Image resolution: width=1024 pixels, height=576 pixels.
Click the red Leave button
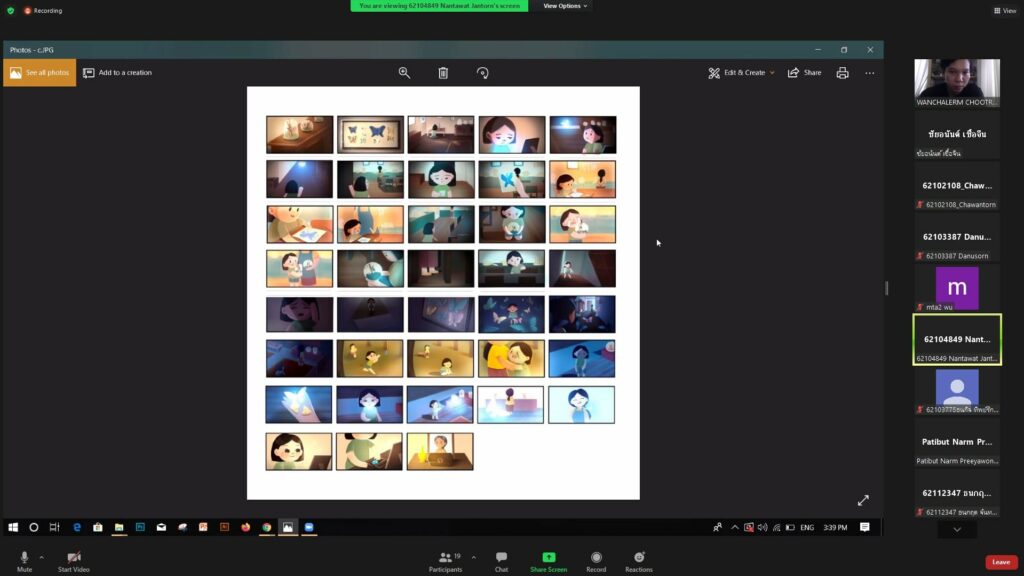coord(1000,562)
